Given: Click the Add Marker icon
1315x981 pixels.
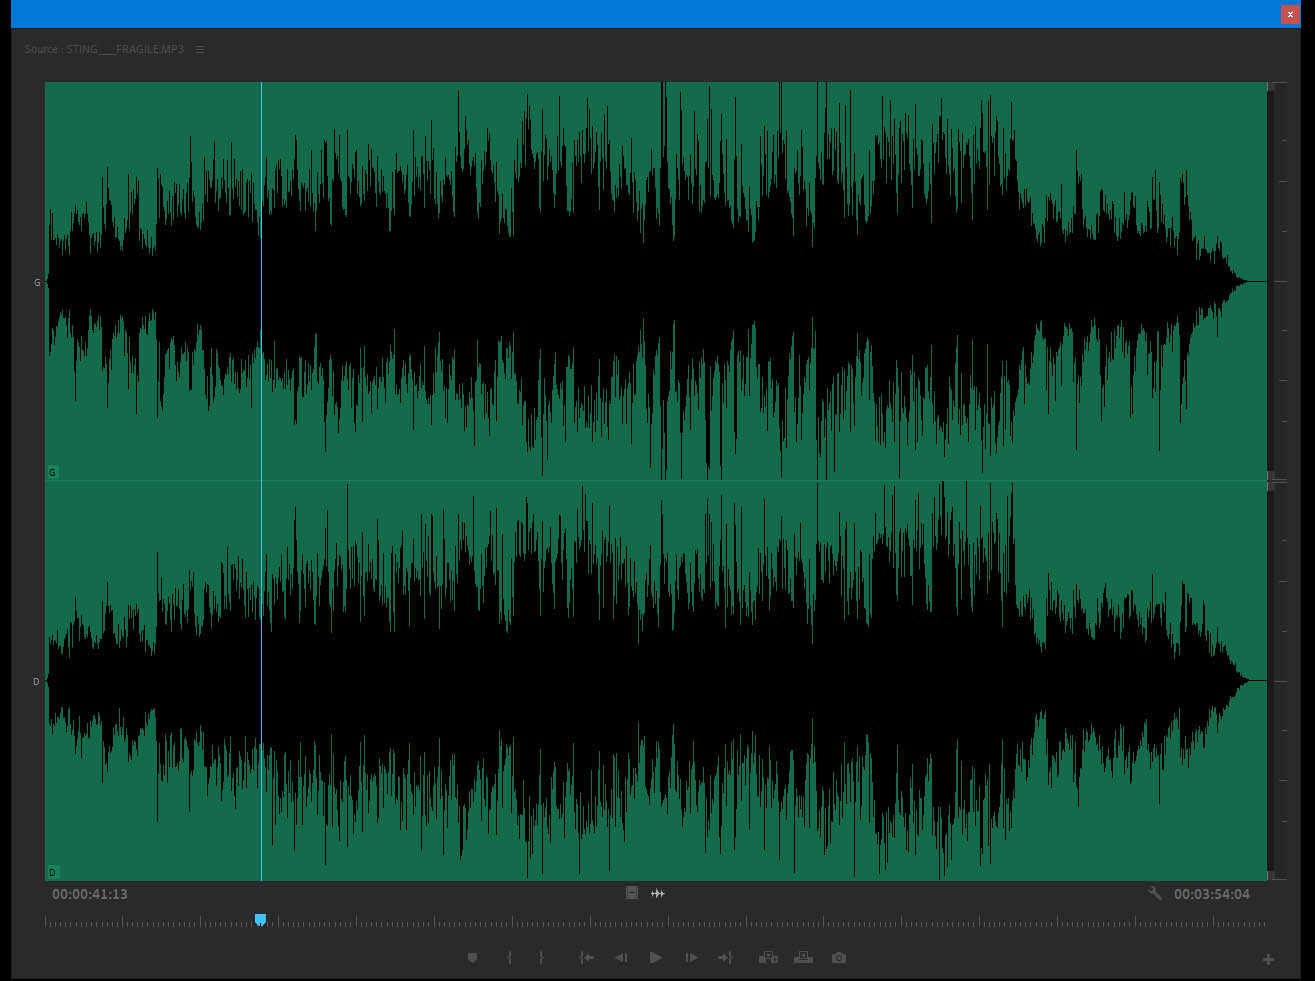Looking at the screenshot, I should pos(472,958).
